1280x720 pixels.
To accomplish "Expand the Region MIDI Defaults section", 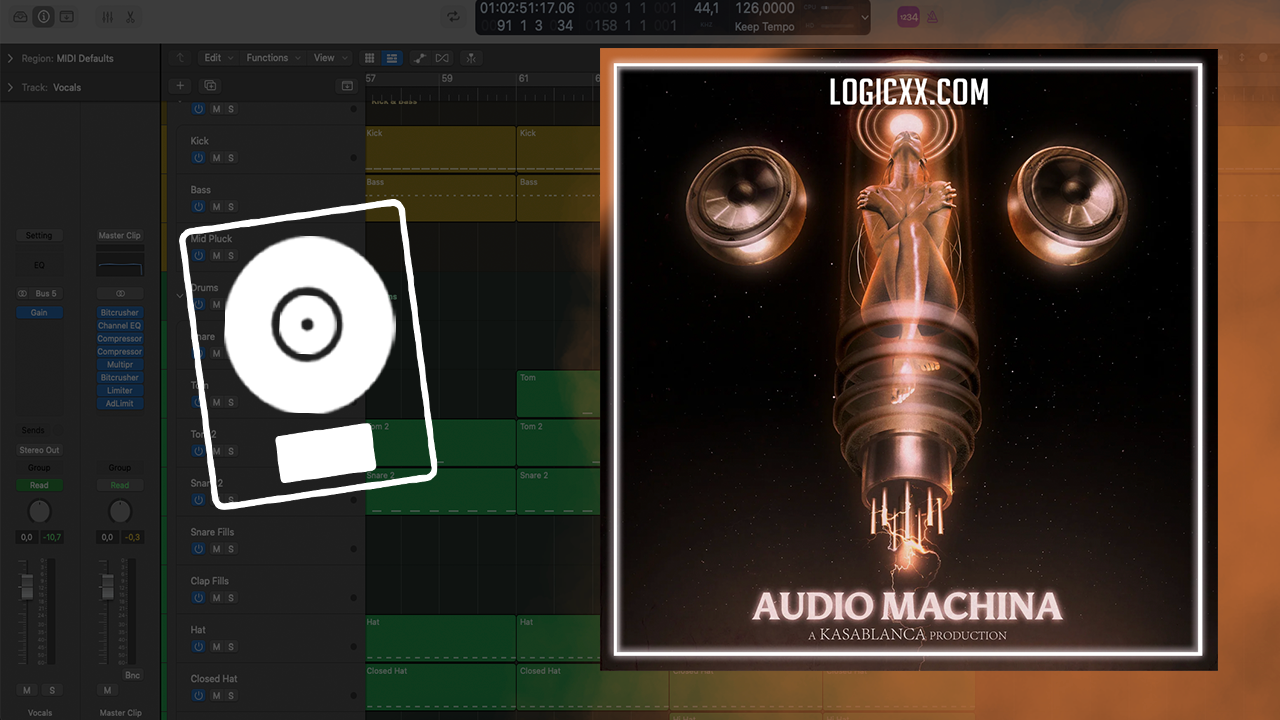I will point(10,58).
